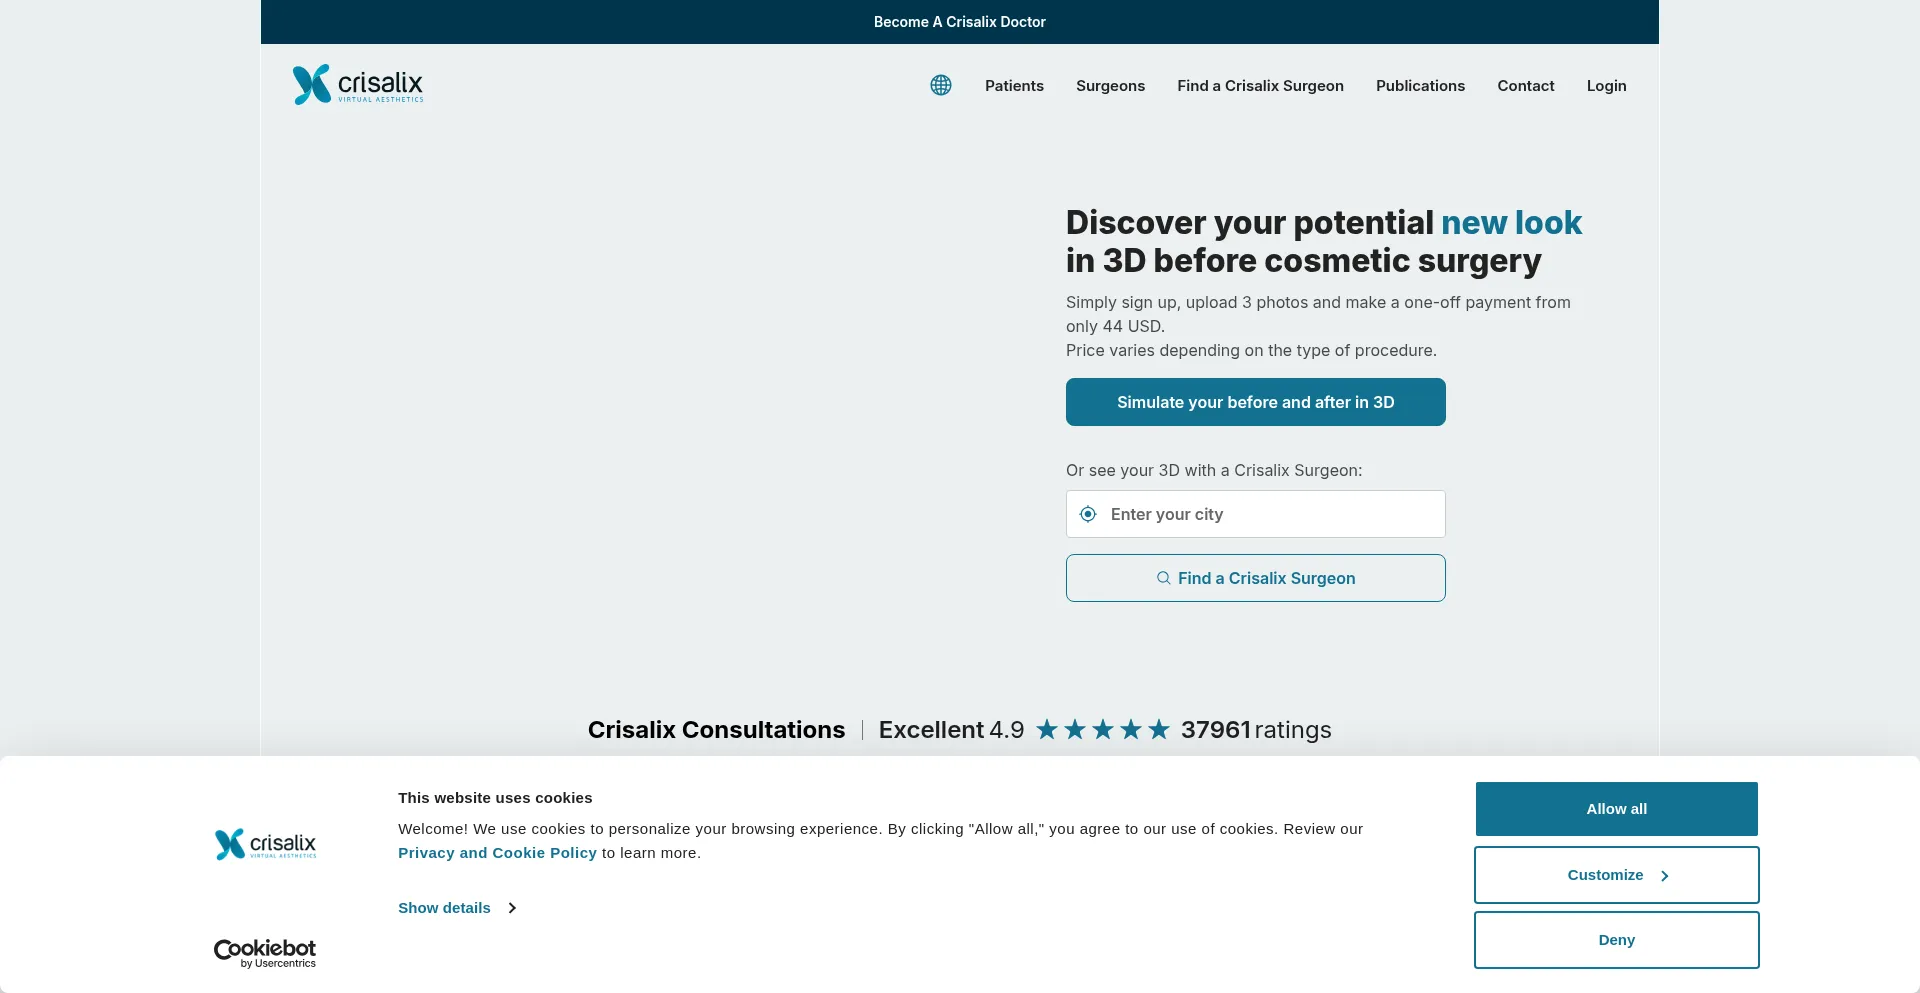This screenshot has width=1920, height=993.
Task: Open the Customize cookie options
Action: pos(1616,875)
